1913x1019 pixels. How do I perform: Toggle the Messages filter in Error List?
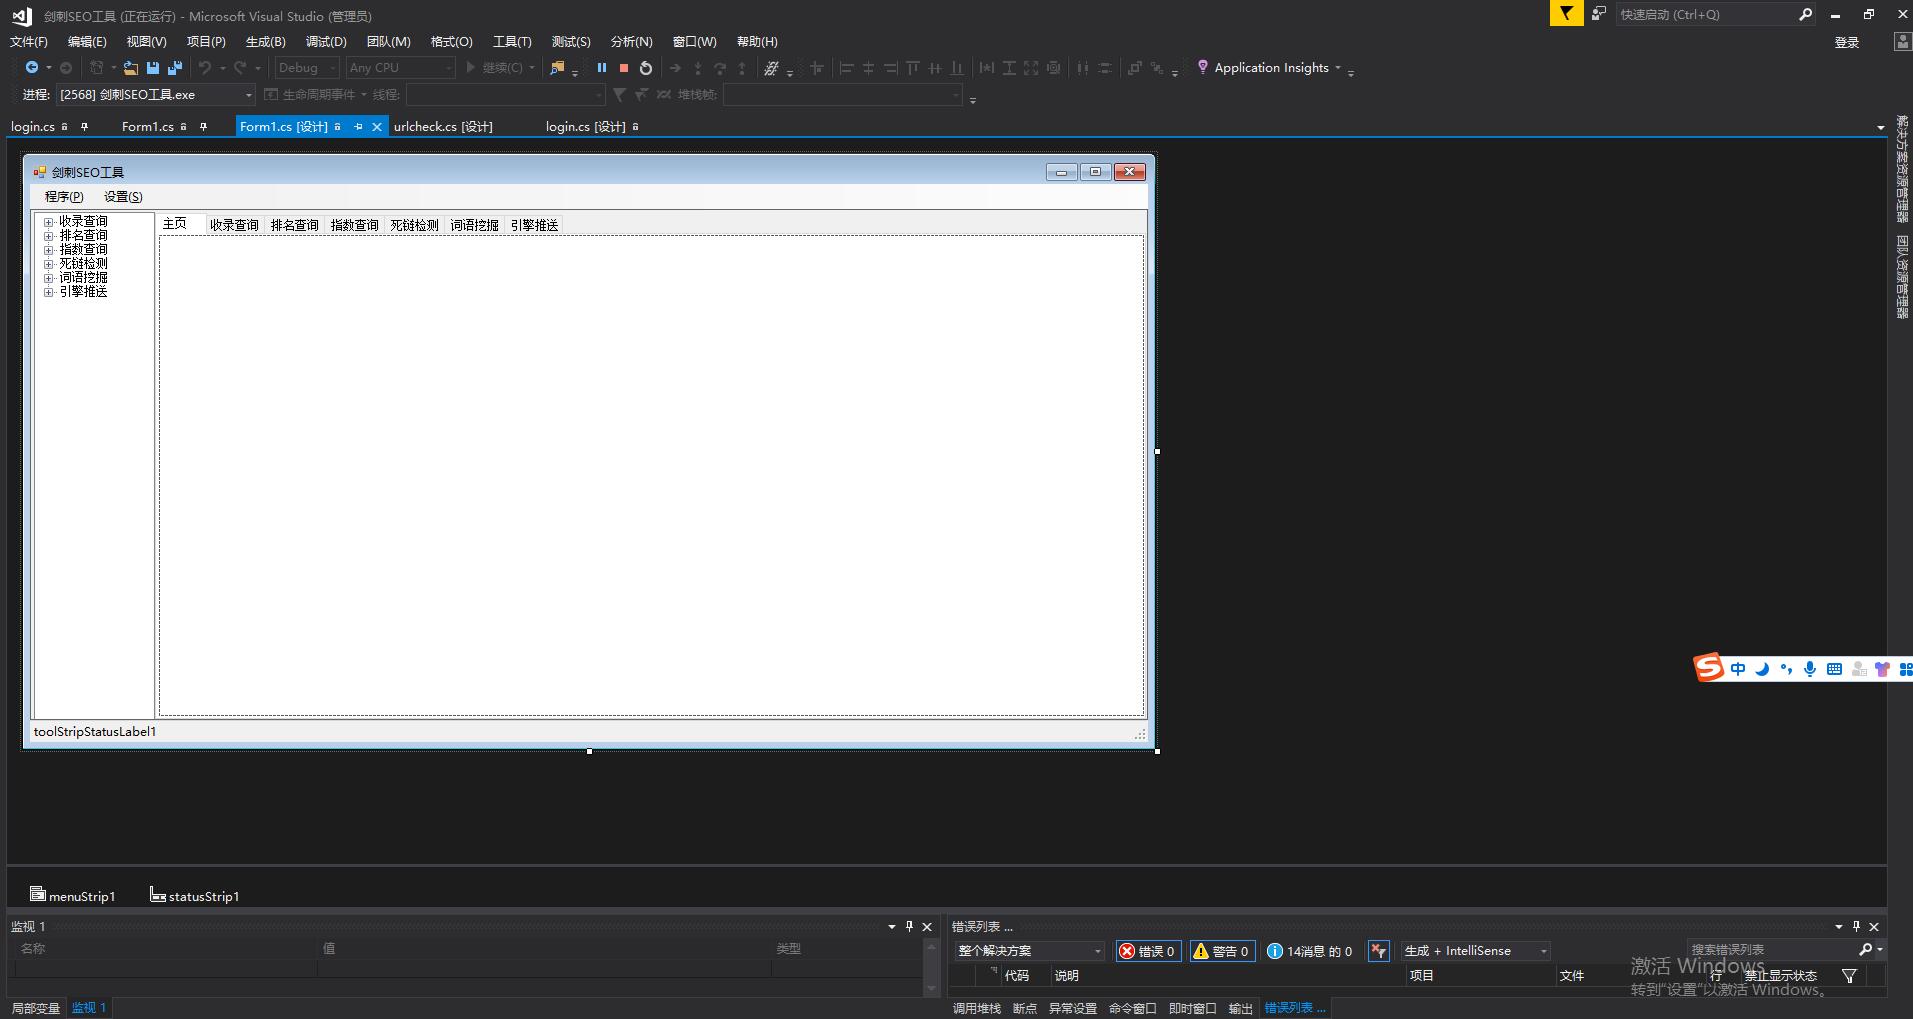1310,951
